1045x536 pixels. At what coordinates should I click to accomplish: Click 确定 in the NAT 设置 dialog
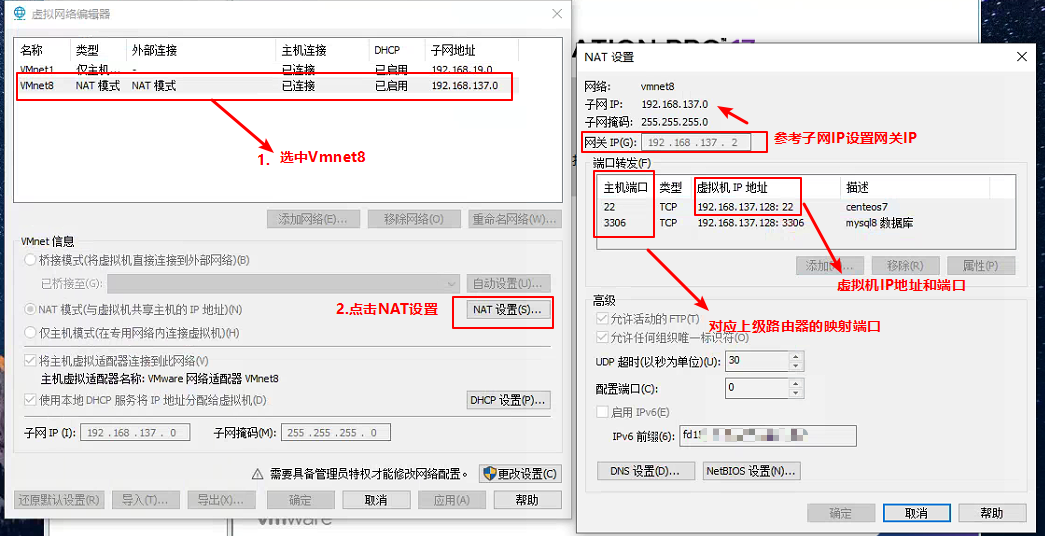[x=841, y=513]
